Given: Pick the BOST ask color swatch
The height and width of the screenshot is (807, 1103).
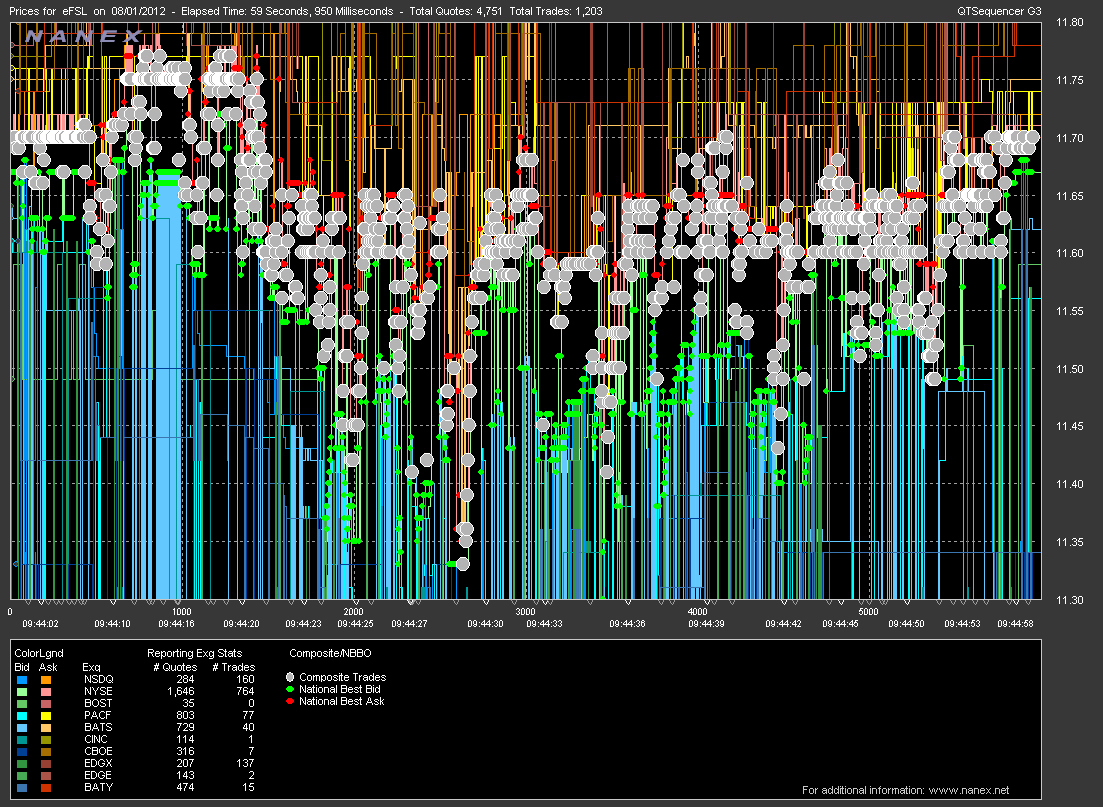Looking at the screenshot, I should click(x=46, y=704).
